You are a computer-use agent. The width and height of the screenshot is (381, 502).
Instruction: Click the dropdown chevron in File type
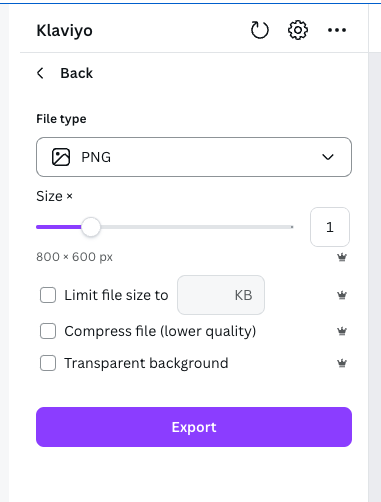(328, 157)
